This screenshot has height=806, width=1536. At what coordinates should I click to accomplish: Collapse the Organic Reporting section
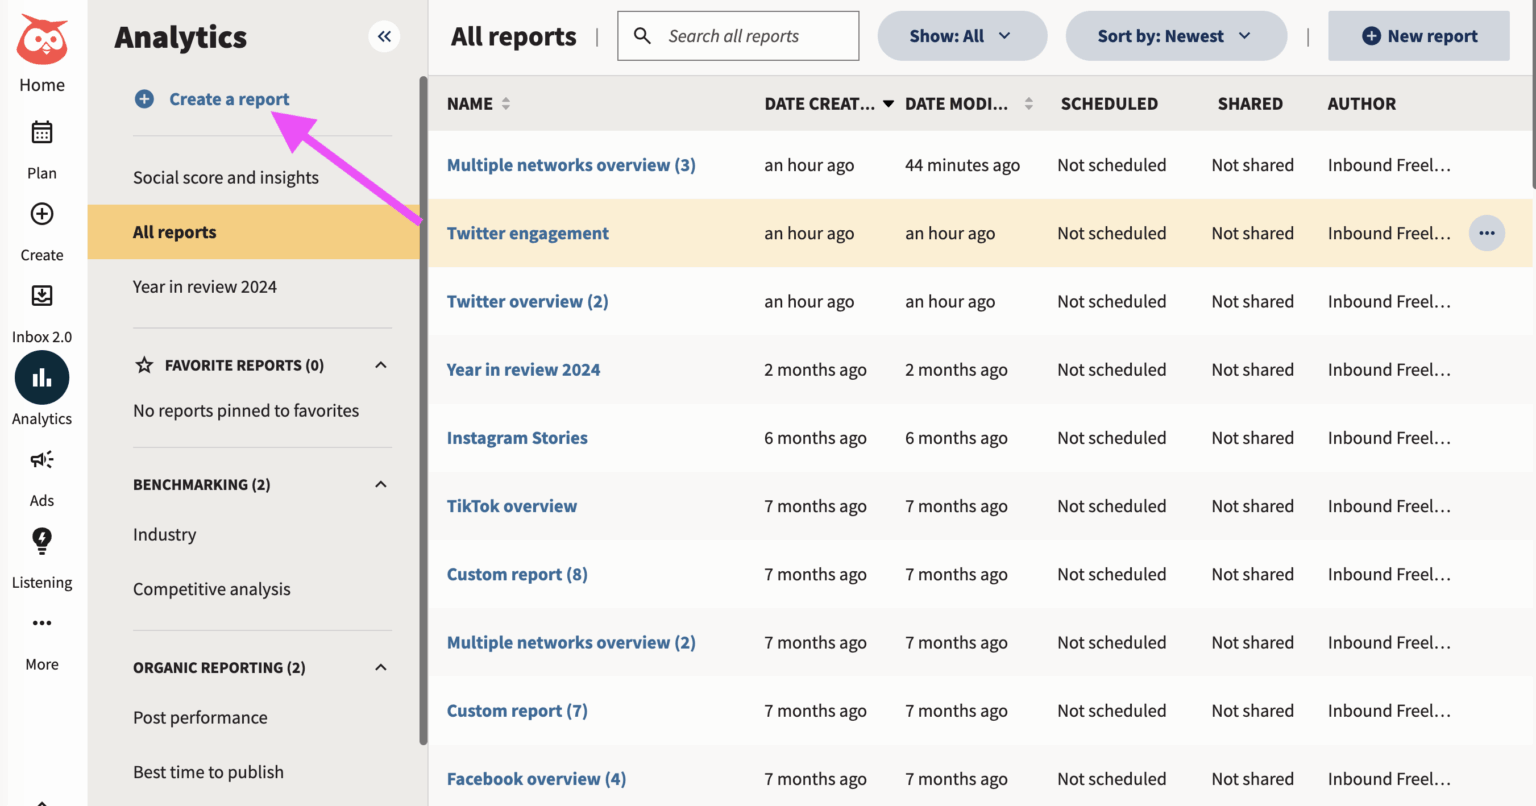click(380, 667)
